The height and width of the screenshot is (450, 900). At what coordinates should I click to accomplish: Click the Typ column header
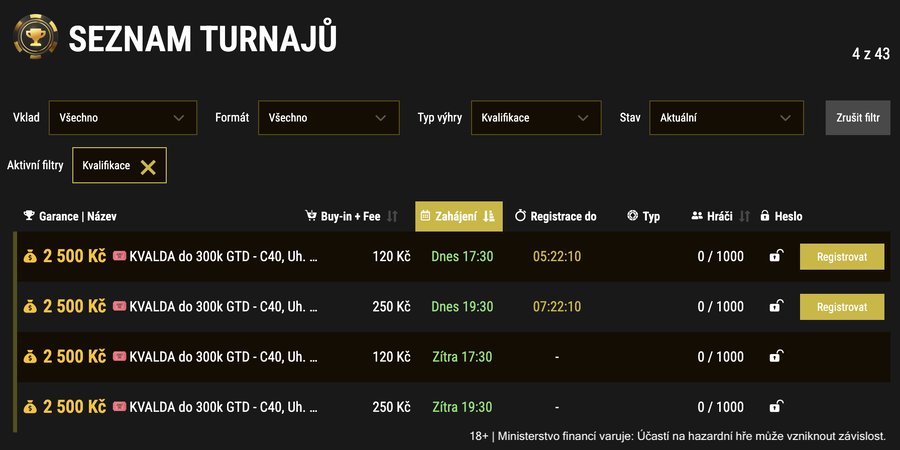pyautogui.click(x=643, y=216)
